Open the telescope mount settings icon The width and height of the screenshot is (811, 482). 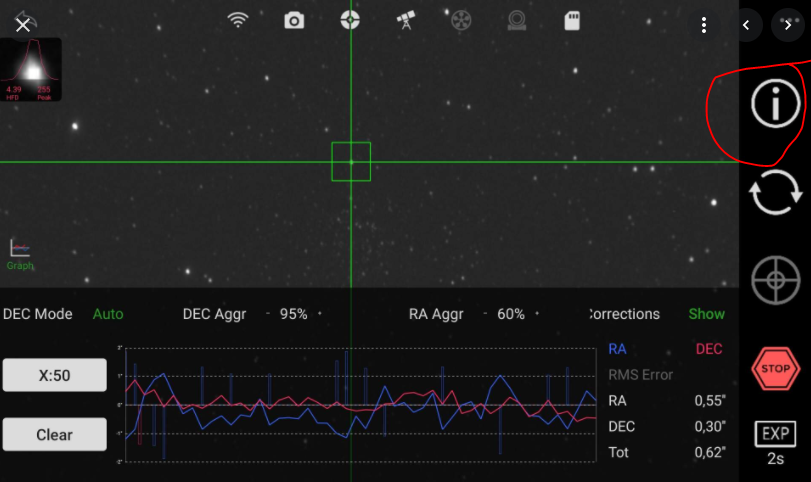pyautogui.click(x=406, y=20)
